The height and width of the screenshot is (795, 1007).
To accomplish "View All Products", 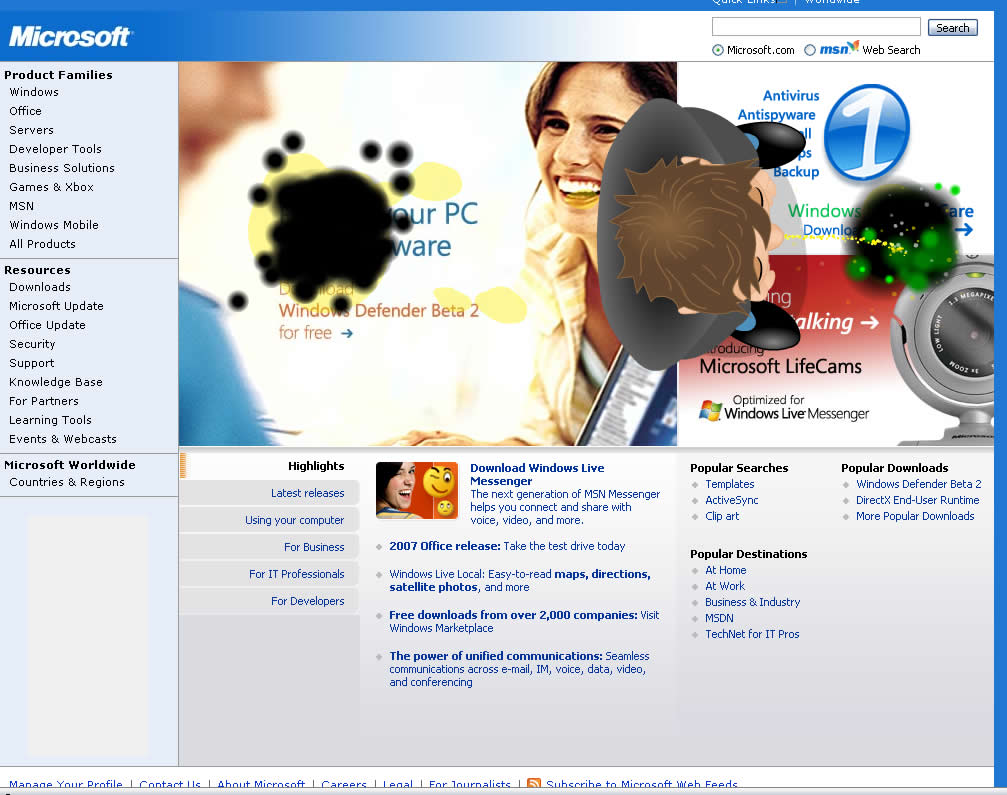I will click(x=42, y=244).
